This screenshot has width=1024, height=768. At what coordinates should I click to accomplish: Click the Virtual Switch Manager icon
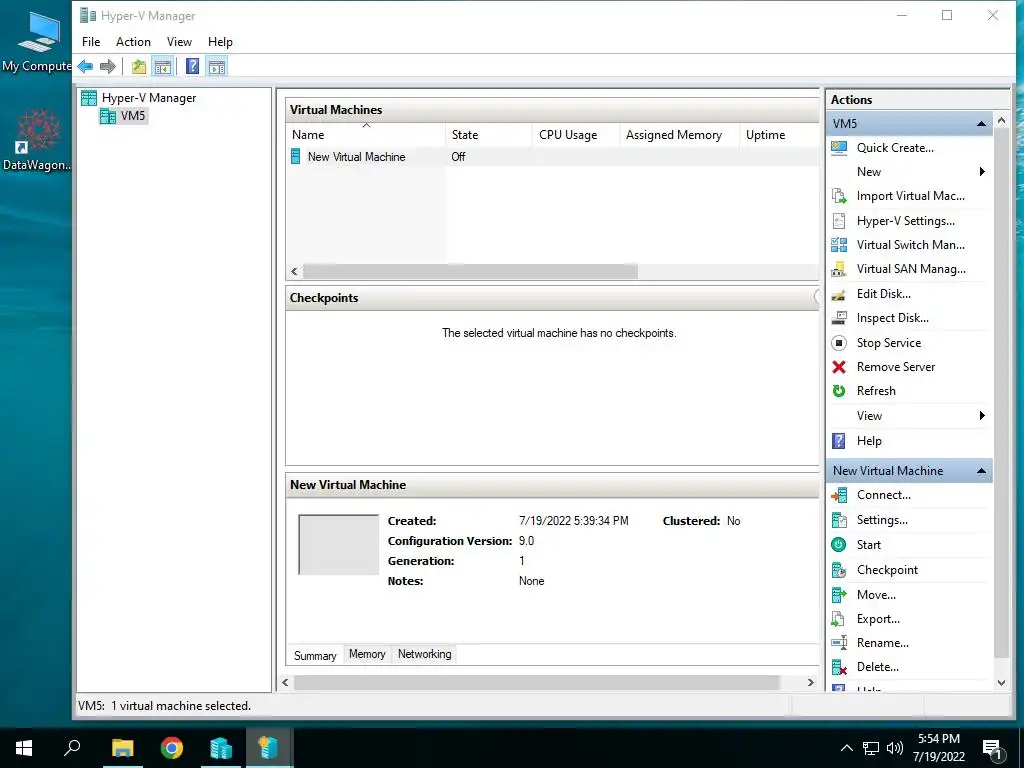coord(839,245)
